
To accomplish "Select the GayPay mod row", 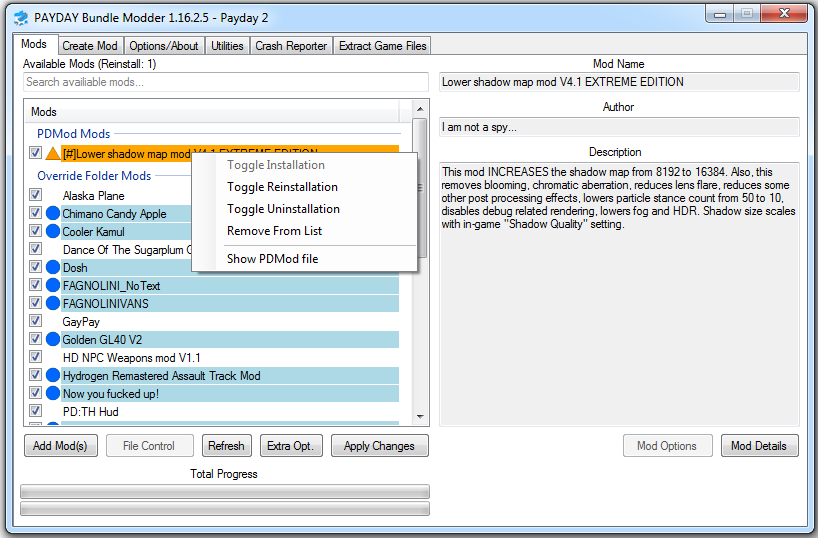I will click(230, 321).
